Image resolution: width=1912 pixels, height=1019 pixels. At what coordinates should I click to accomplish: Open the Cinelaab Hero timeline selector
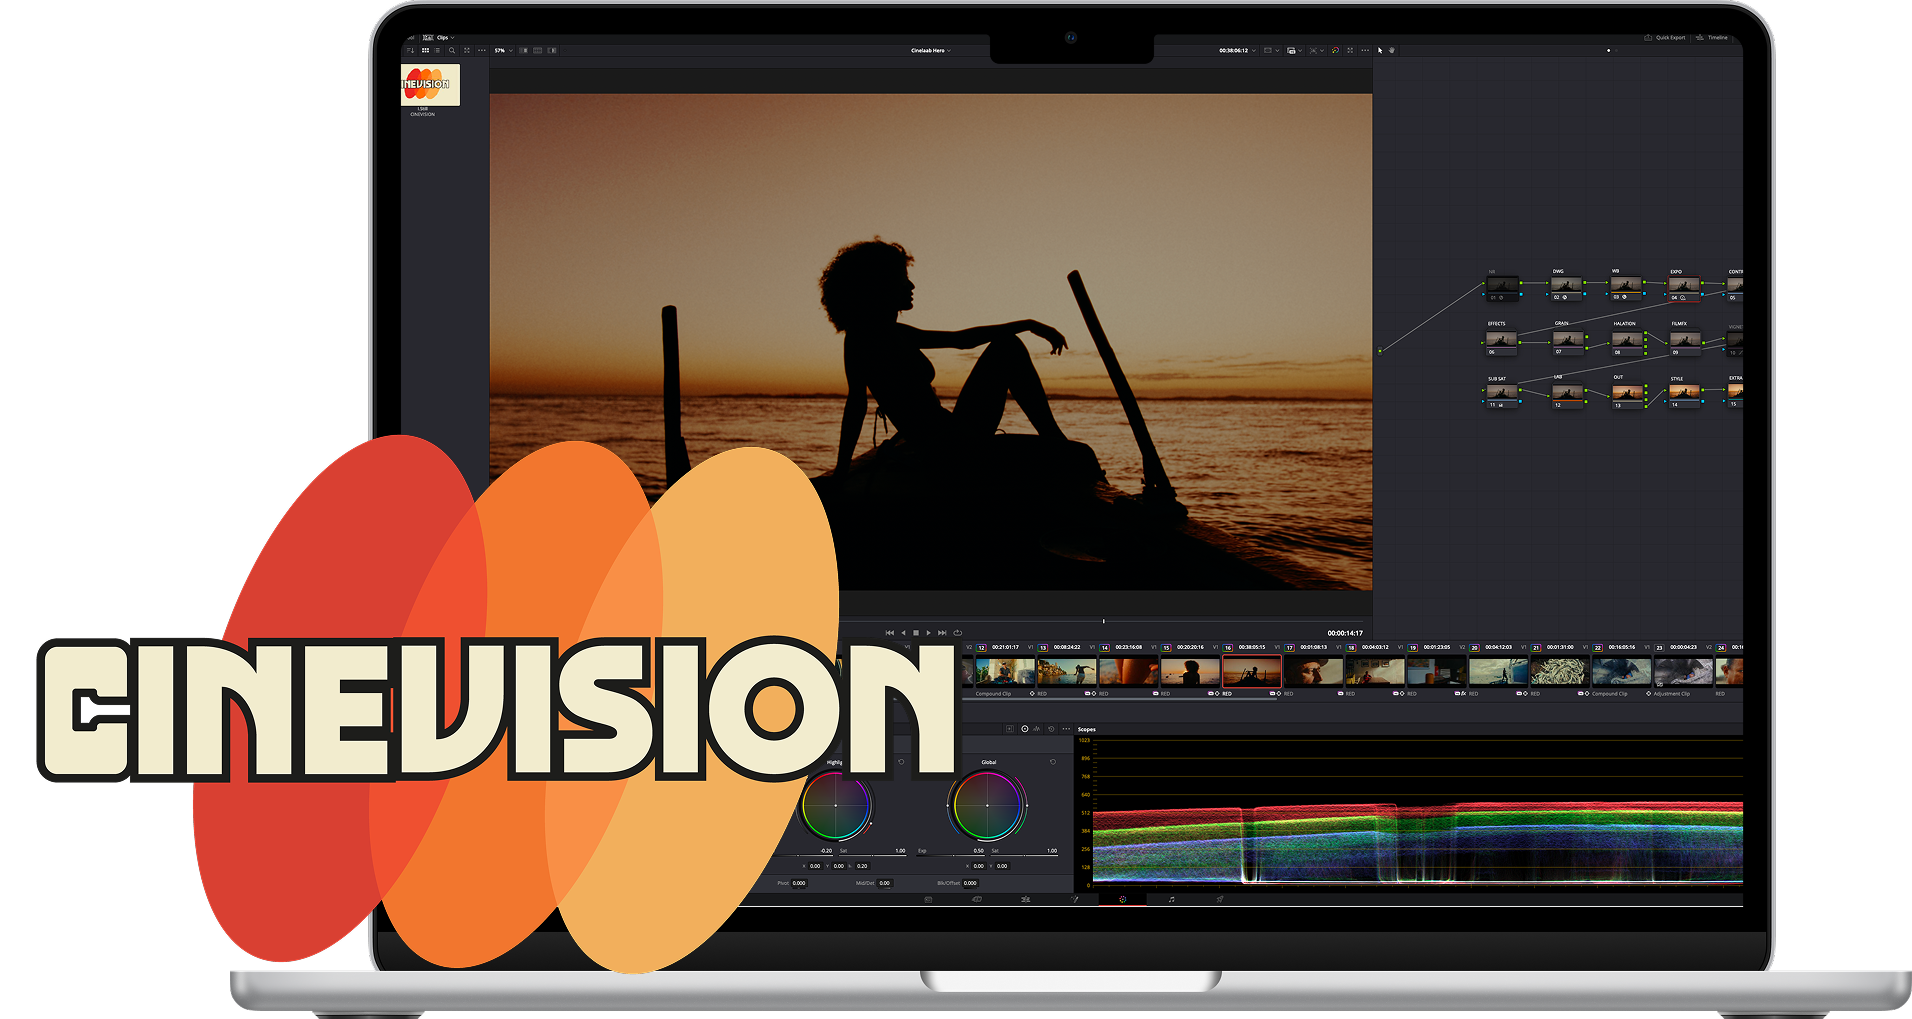point(930,49)
